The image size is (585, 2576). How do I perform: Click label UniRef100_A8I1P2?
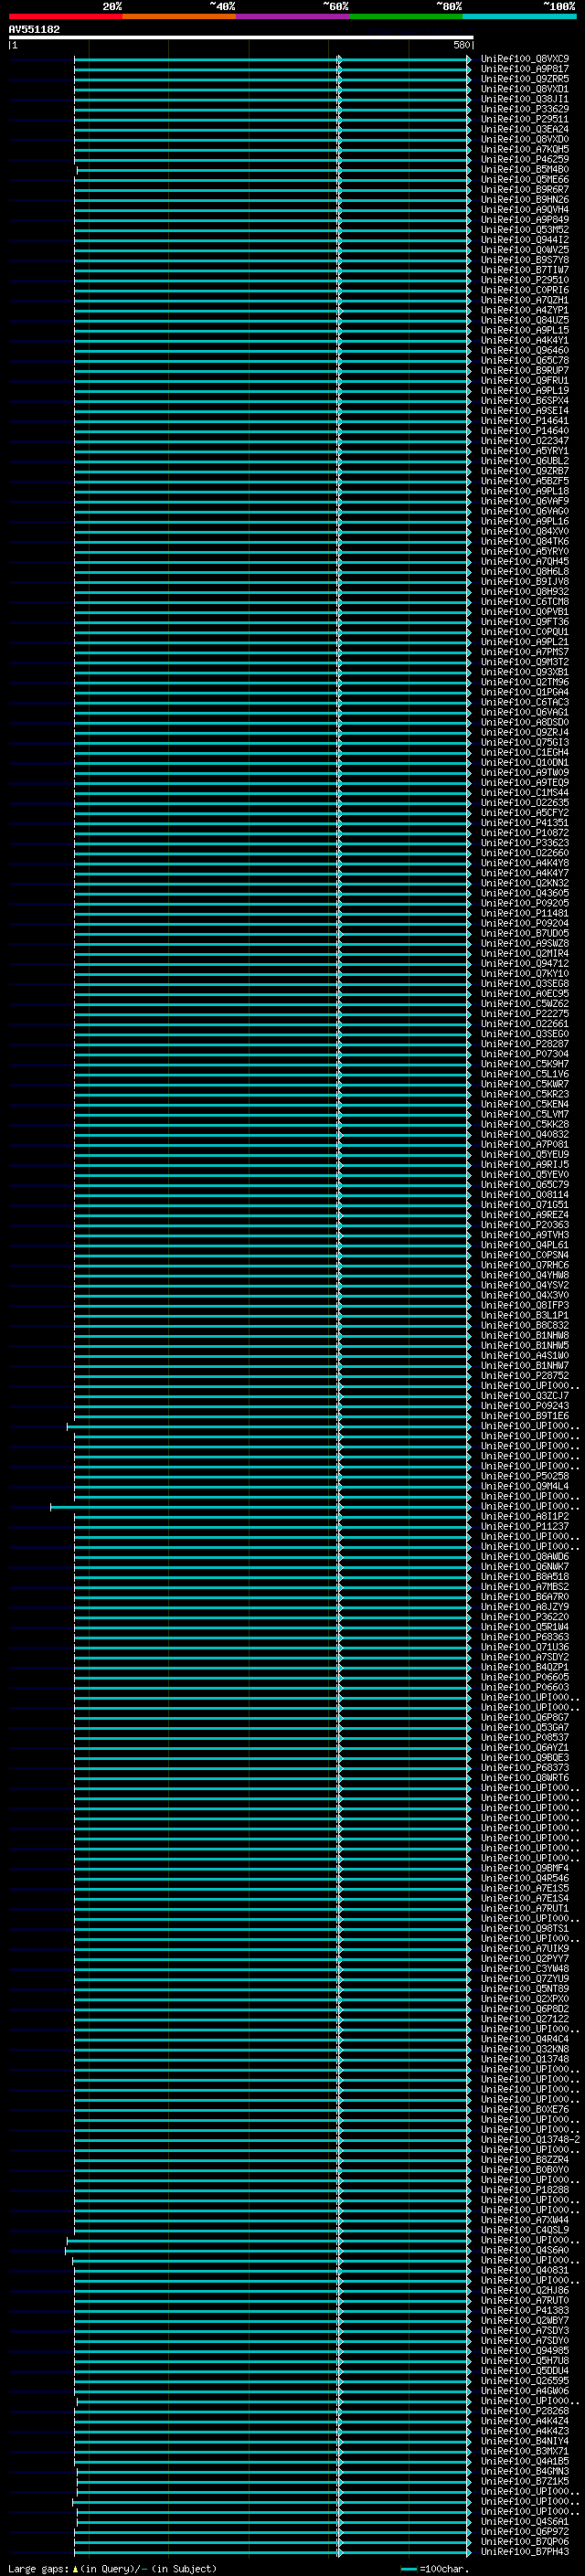tap(524, 1516)
